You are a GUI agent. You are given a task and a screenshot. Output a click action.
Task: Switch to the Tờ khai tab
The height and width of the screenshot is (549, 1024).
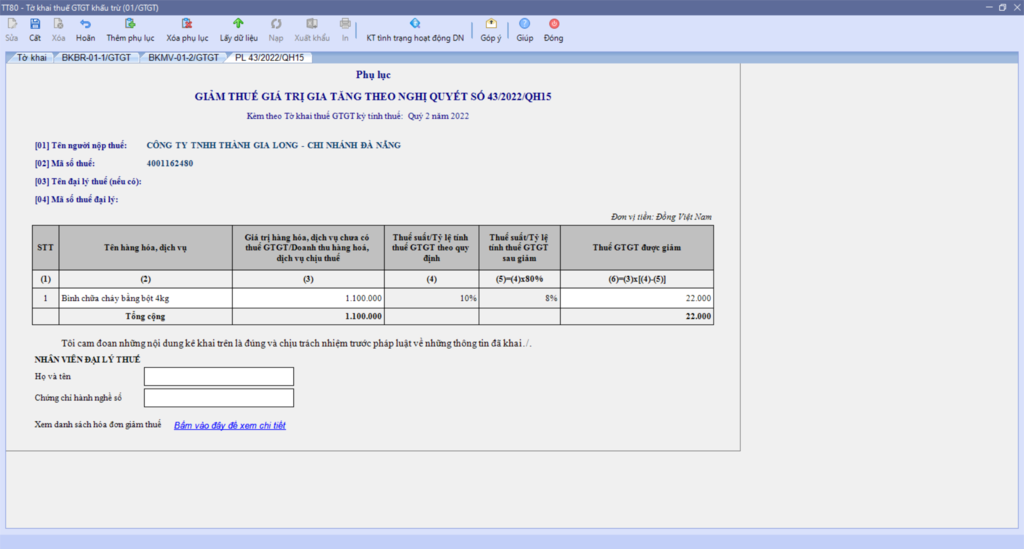point(31,57)
